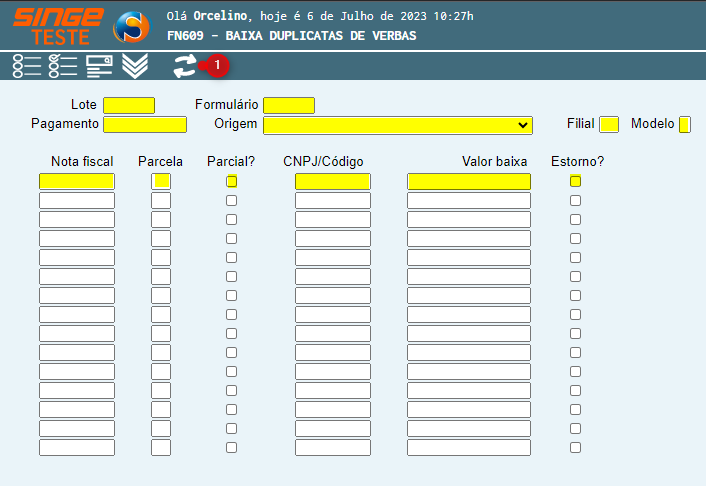
Task: Click the first row Nota fiscal field
Action: point(77,181)
